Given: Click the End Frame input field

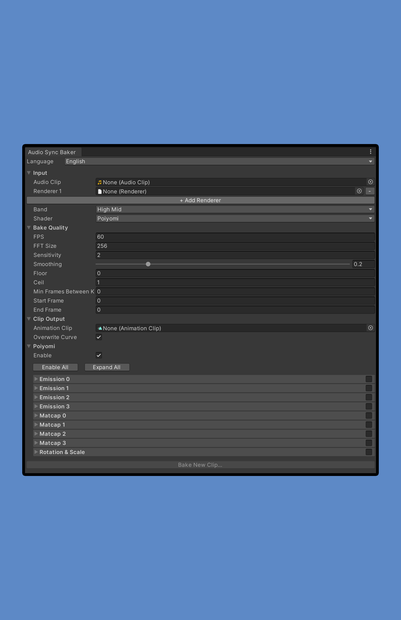Looking at the screenshot, I should click(235, 310).
